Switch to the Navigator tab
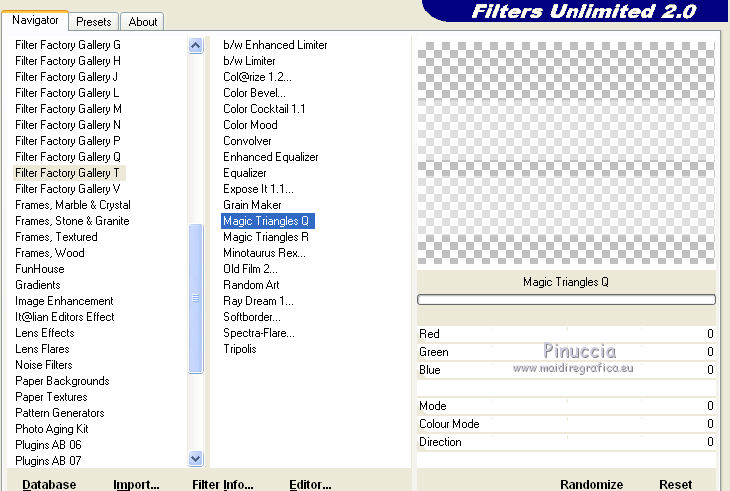The width and height of the screenshot is (730, 491). (x=35, y=20)
